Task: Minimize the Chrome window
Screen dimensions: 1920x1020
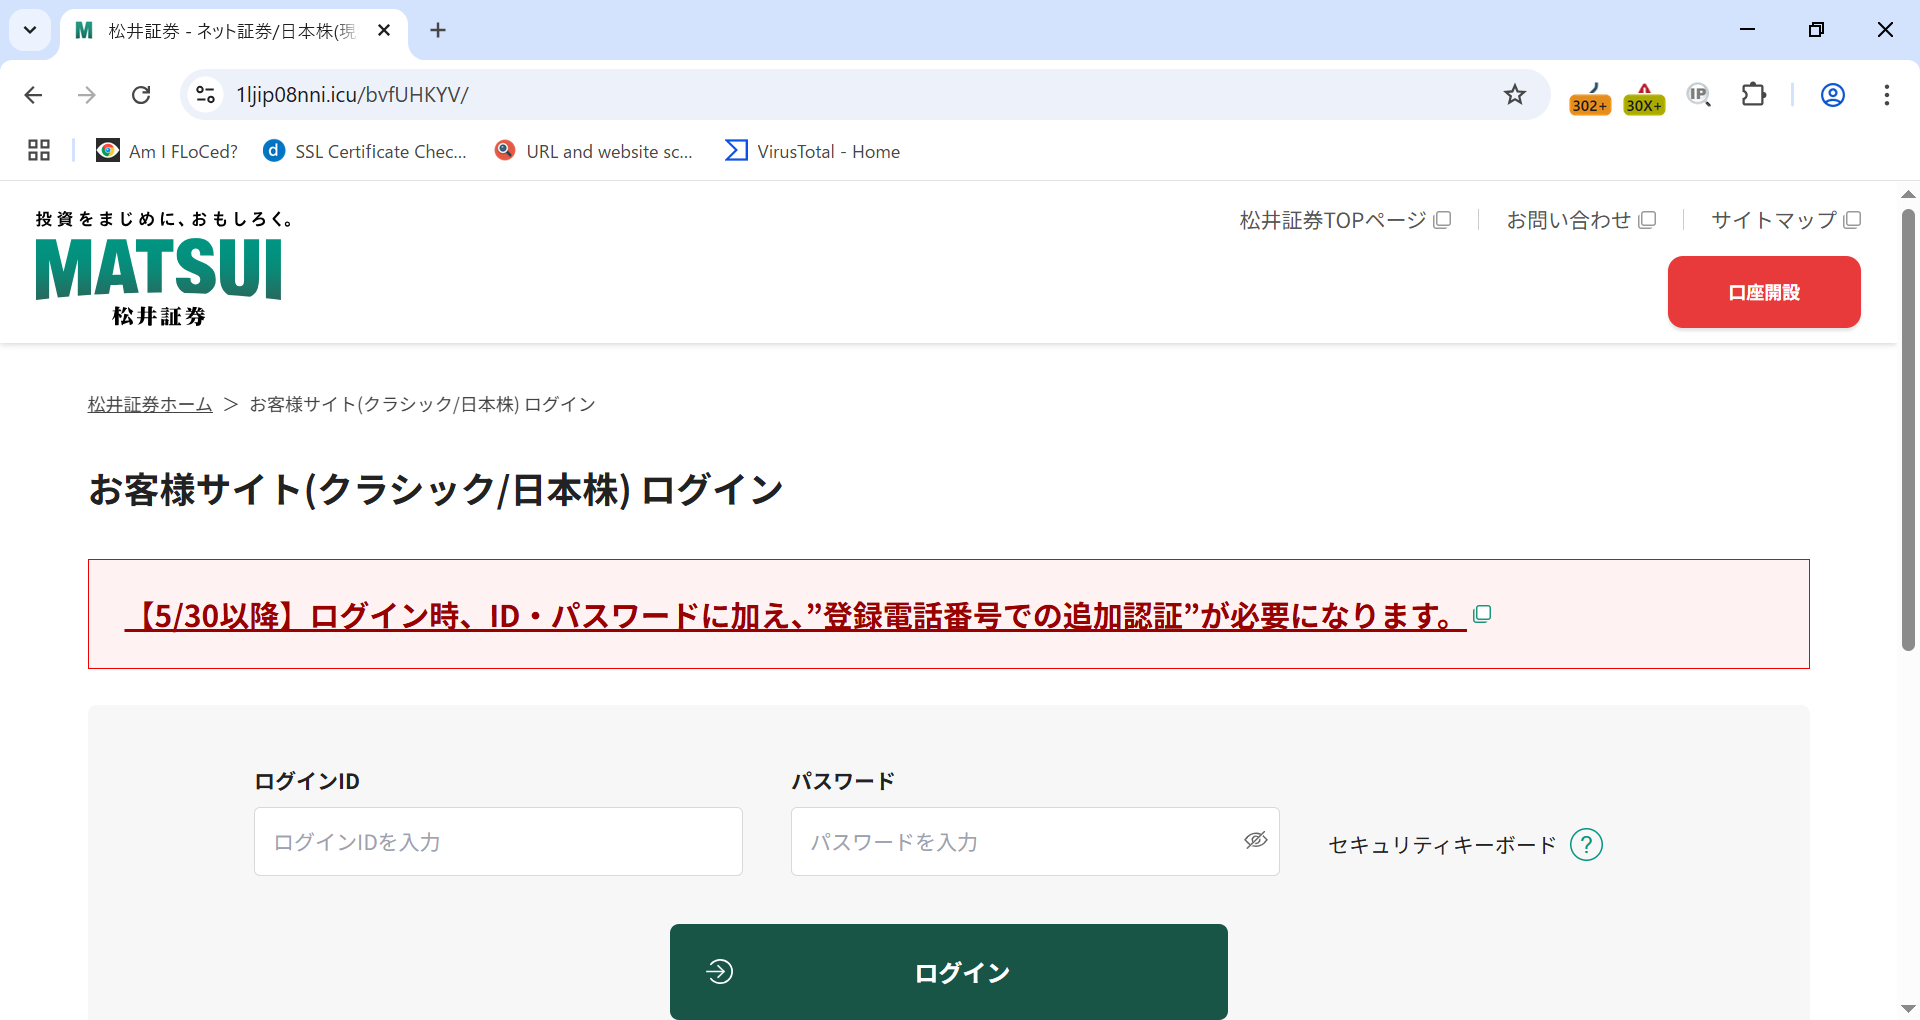Action: click(x=1747, y=30)
